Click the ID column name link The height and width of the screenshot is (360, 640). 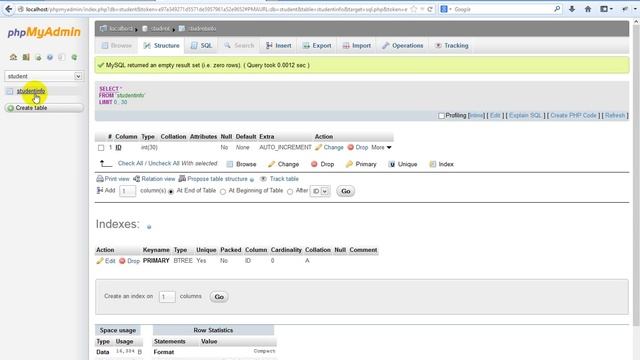pyautogui.click(x=118, y=147)
